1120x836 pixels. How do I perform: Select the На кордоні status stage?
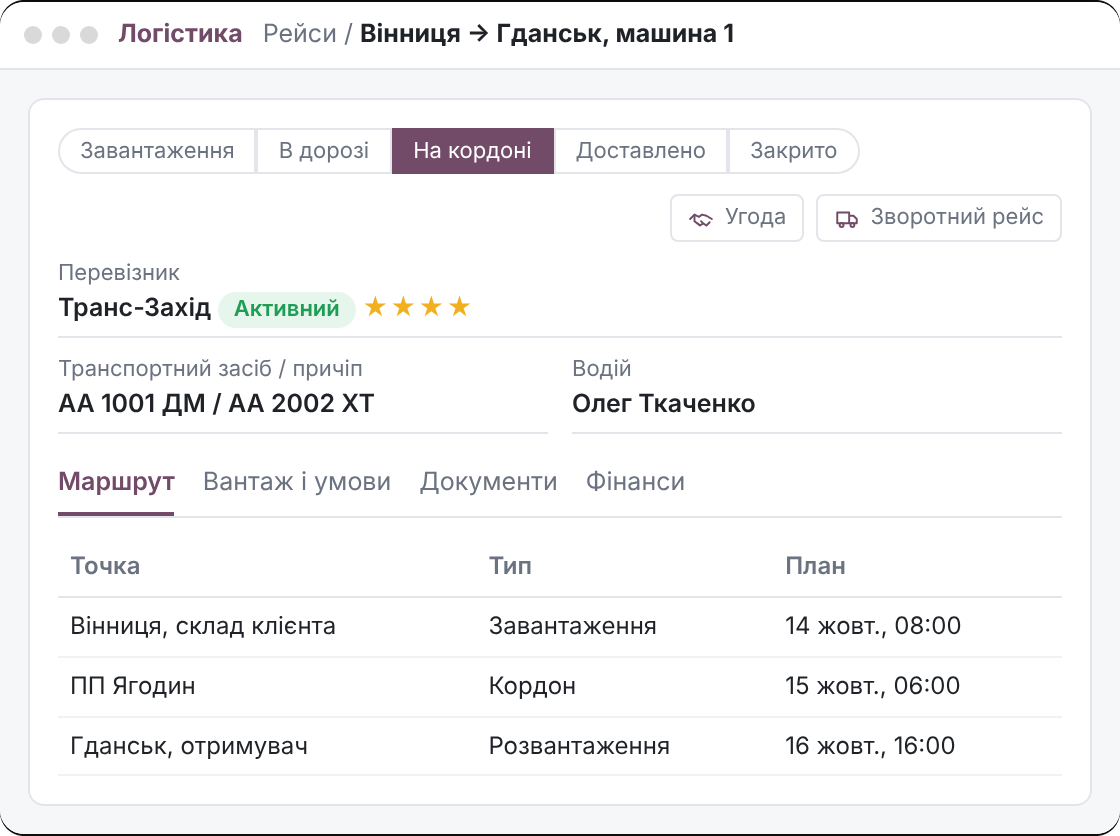[472, 151]
